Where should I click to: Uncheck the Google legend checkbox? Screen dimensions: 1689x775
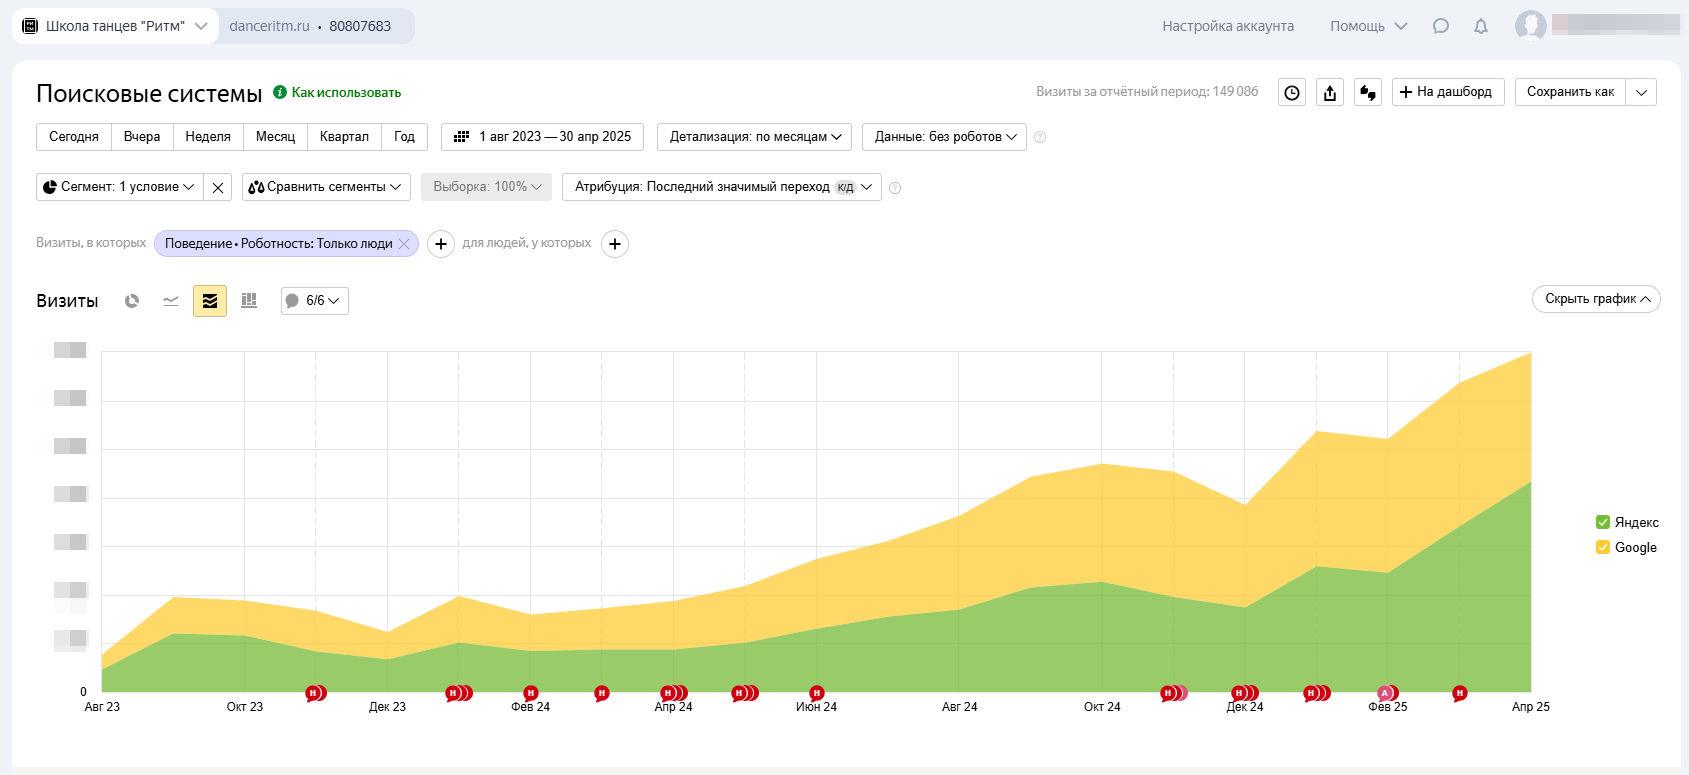click(x=1603, y=547)
